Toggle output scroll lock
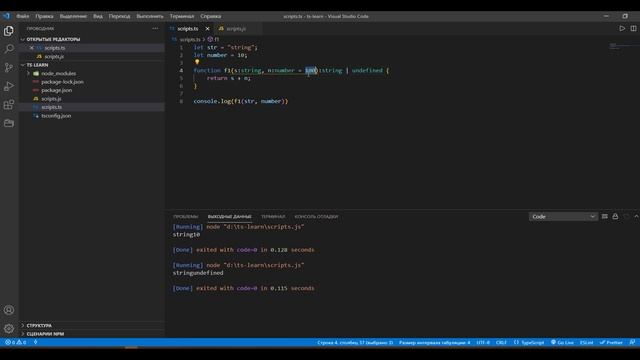This screenshot has height=360, width=640. (615, 216)
